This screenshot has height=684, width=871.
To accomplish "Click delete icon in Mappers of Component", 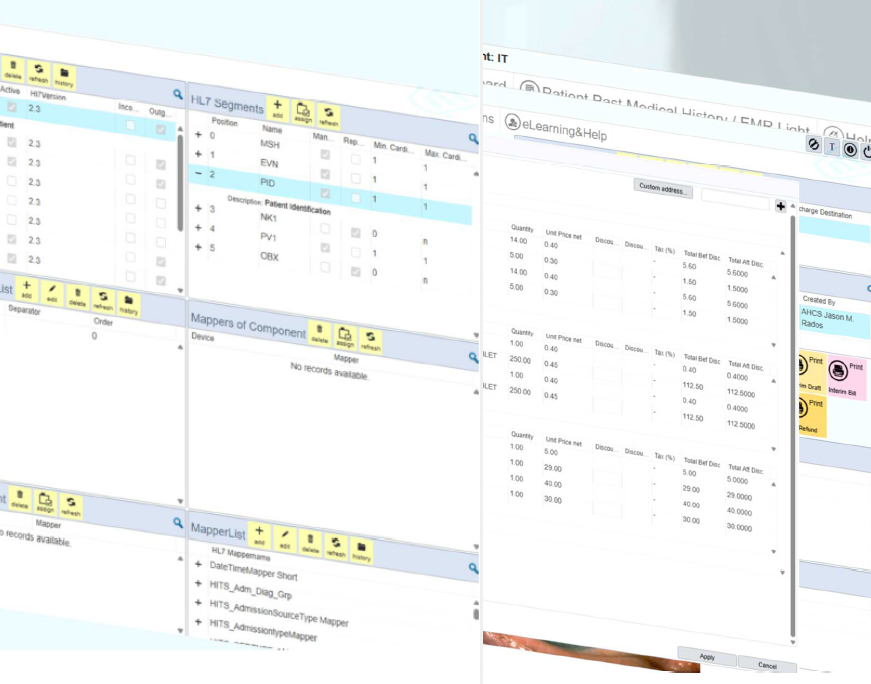I will [320, 333].
